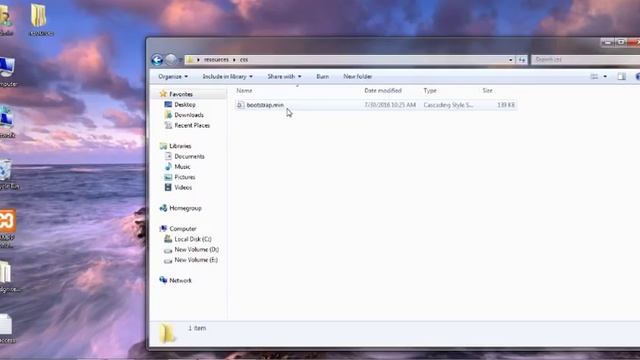
Task: Select the resources folder on the desktop
Action: point(40,20)
